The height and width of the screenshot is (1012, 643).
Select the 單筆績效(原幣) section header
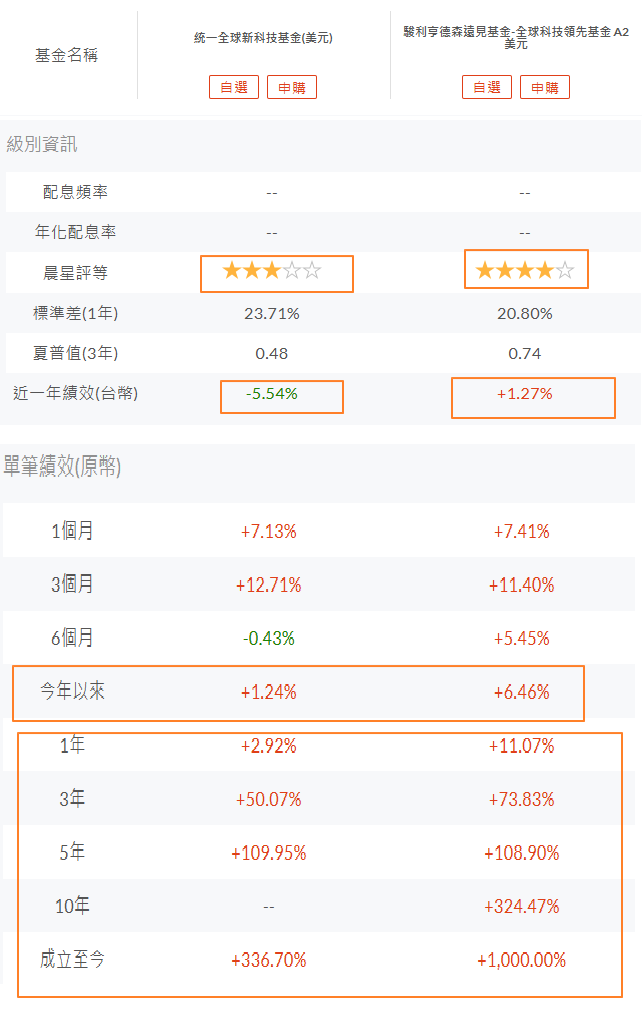(x=62, y=466)
